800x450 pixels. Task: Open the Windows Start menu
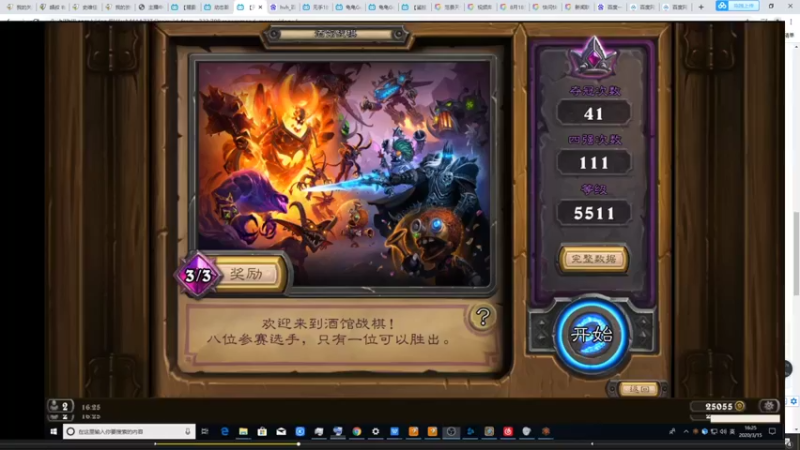54,432
